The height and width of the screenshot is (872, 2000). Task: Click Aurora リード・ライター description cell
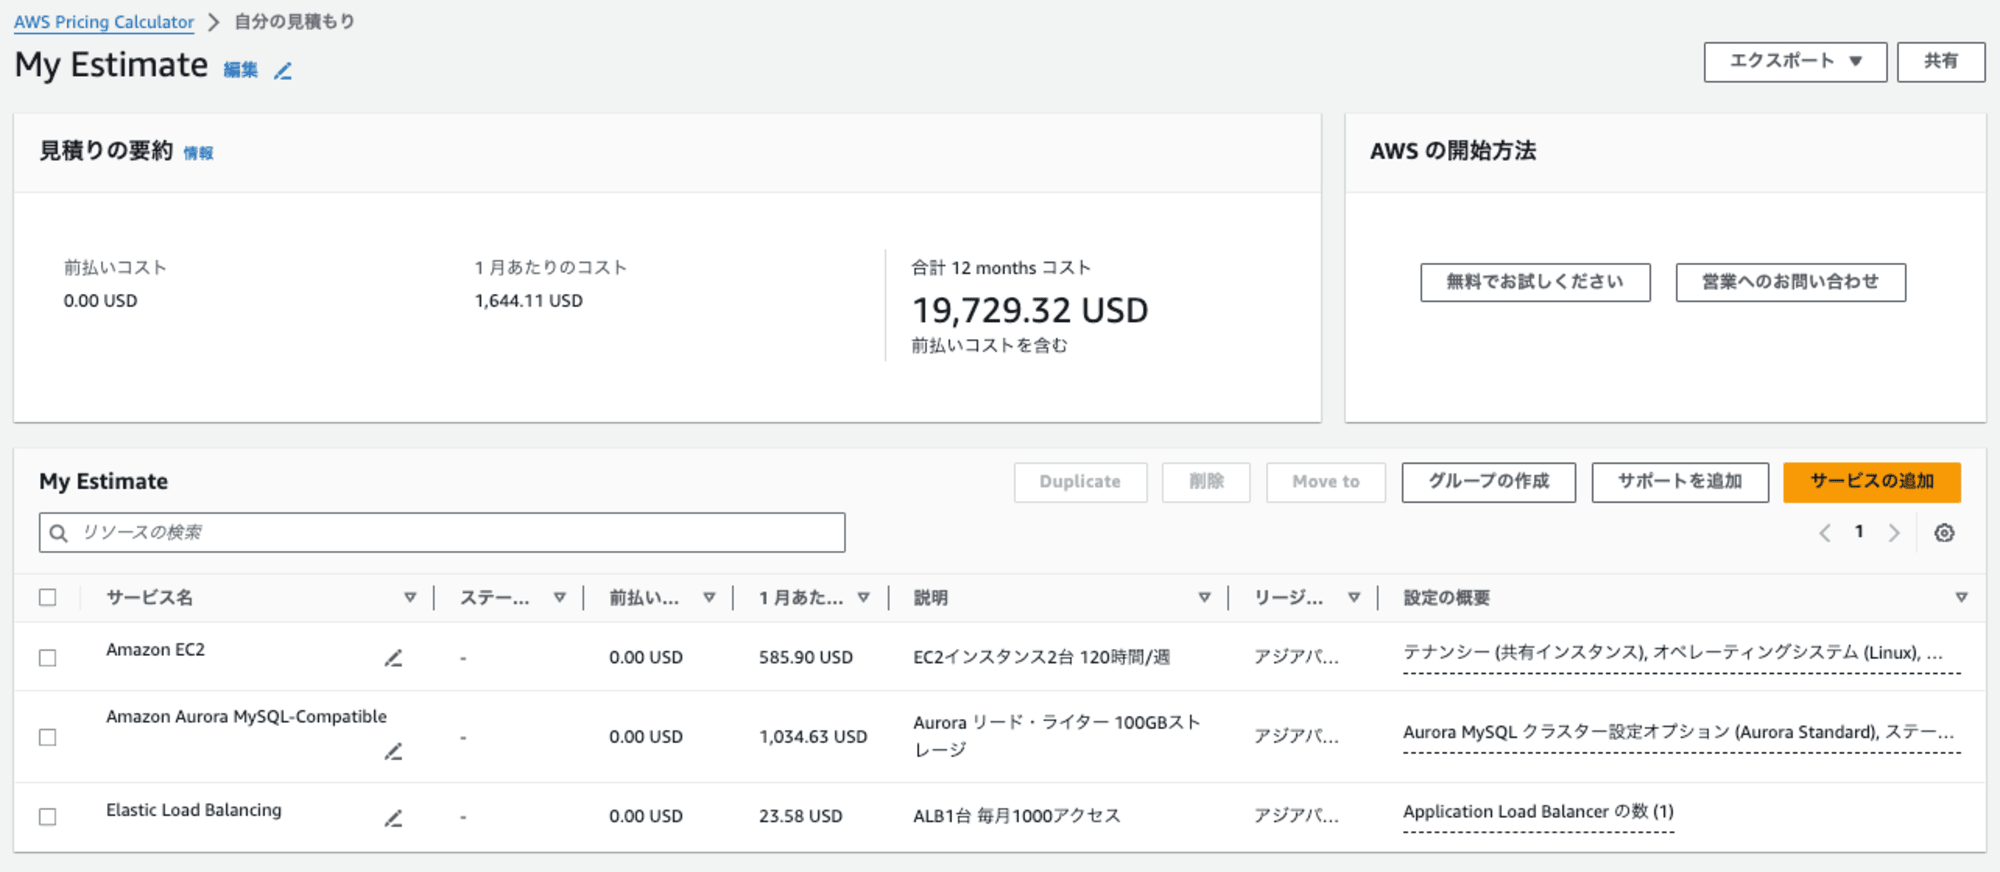1056,736
